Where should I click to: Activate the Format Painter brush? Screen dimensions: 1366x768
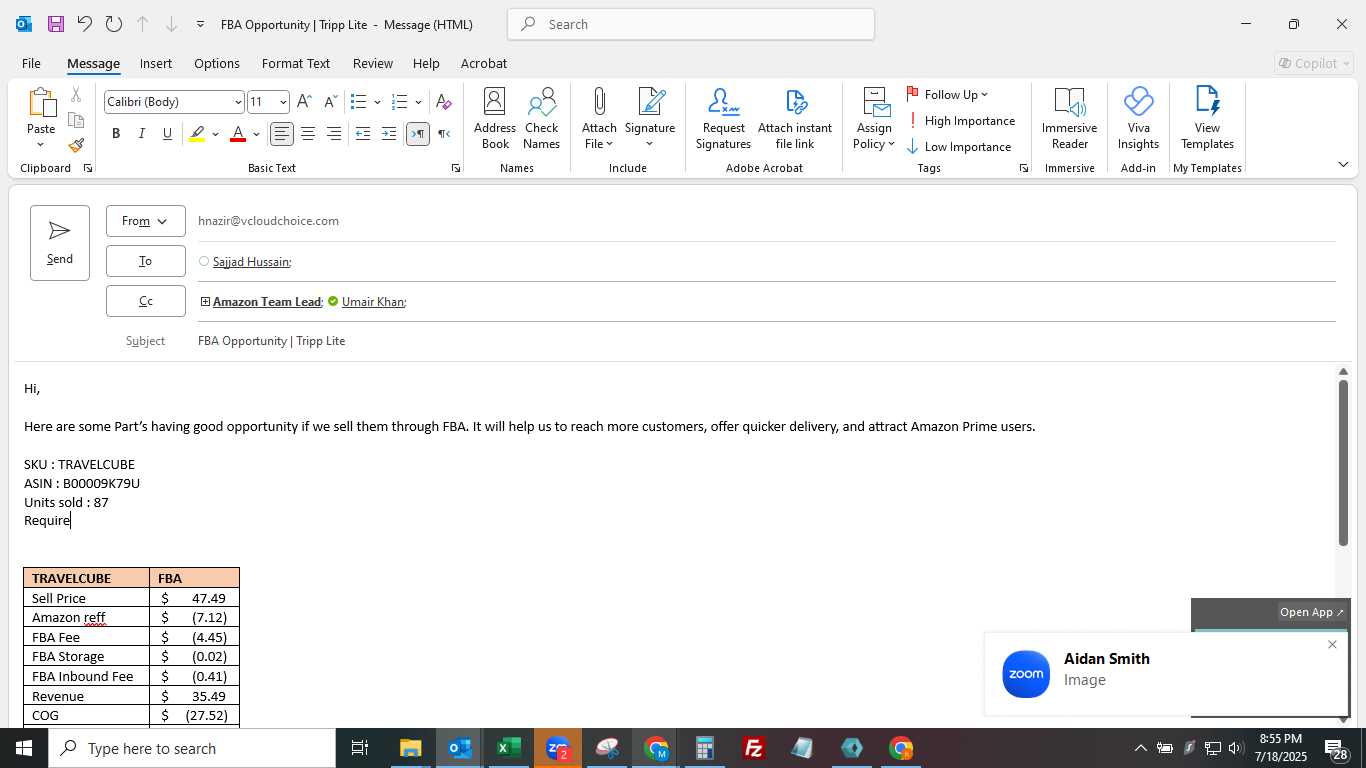point(76,145)
